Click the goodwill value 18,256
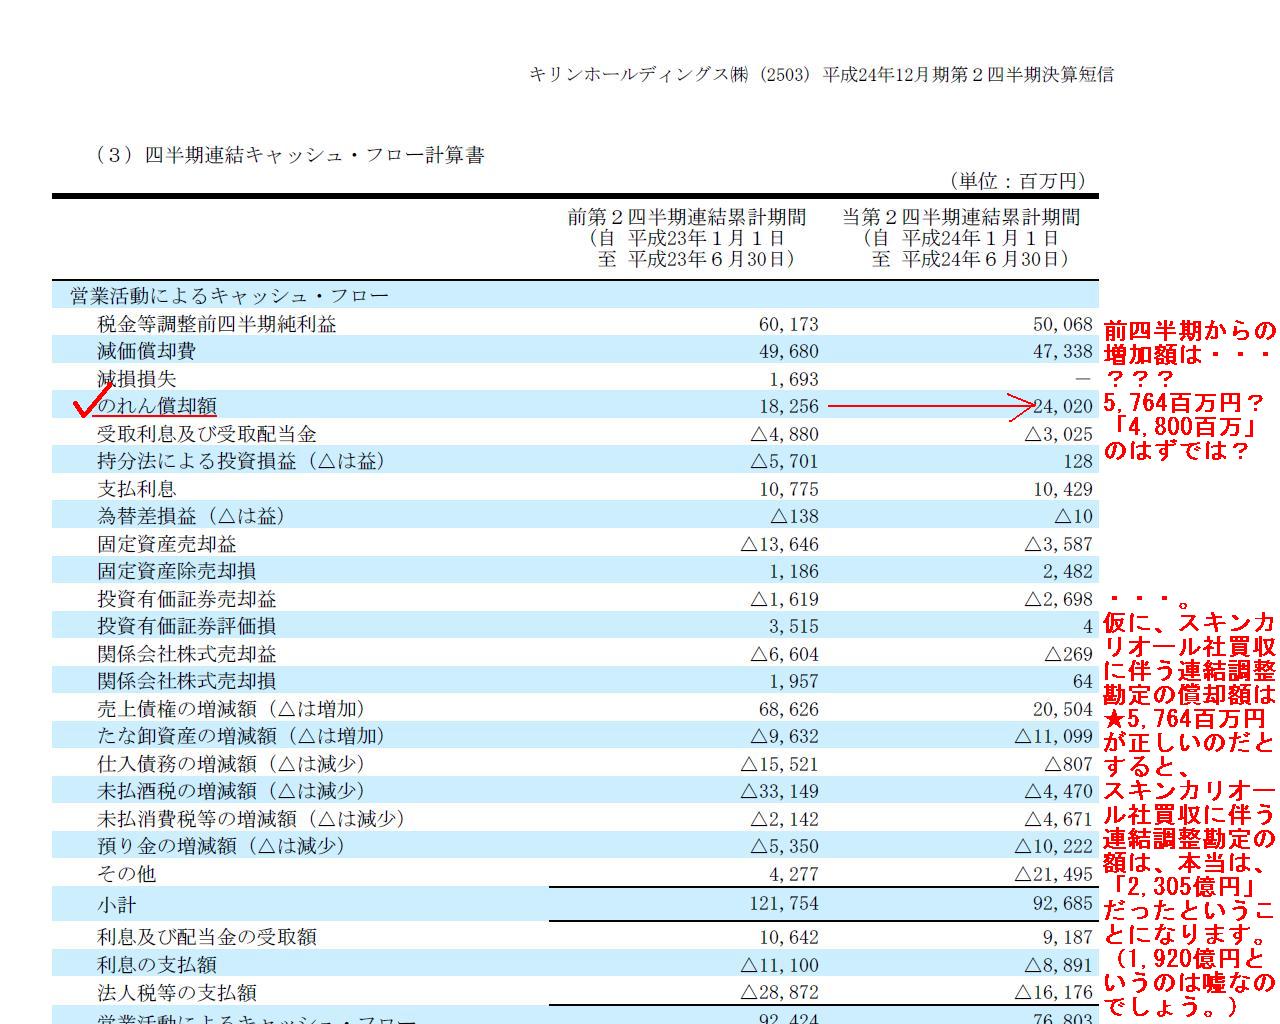1280x1024 pixels. pos(789,406)
